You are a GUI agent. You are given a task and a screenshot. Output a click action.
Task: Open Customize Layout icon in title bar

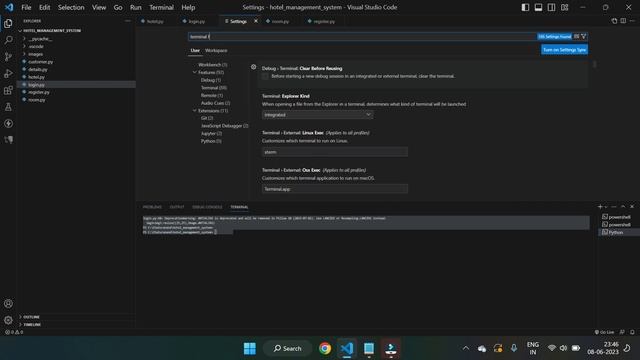tap(564, 7)
